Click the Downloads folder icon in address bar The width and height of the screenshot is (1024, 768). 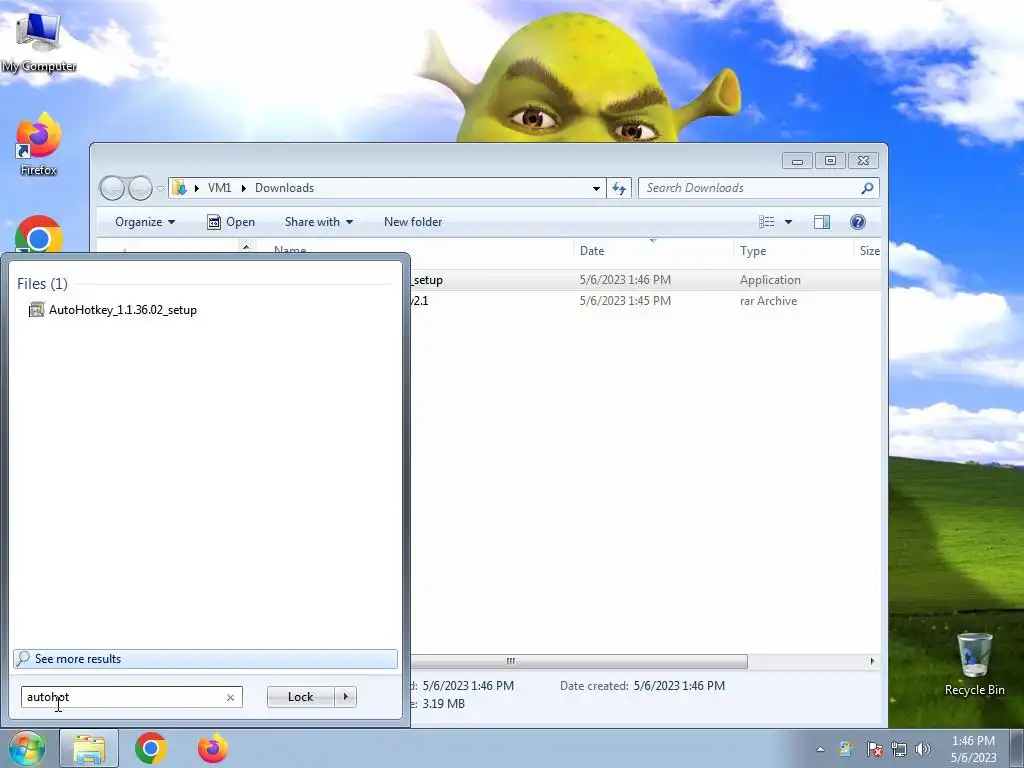179,188
